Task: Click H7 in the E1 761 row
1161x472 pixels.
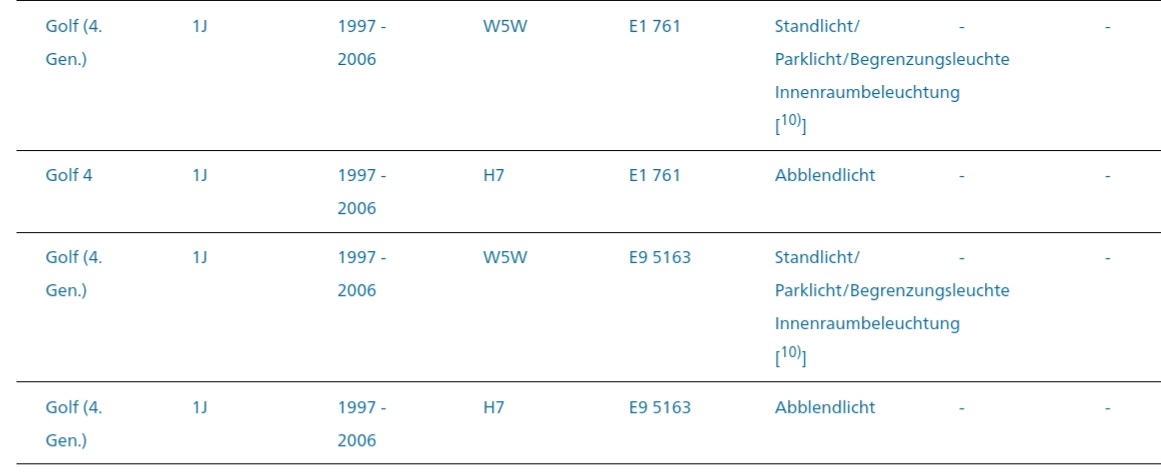Action: [x=493, y=175]
